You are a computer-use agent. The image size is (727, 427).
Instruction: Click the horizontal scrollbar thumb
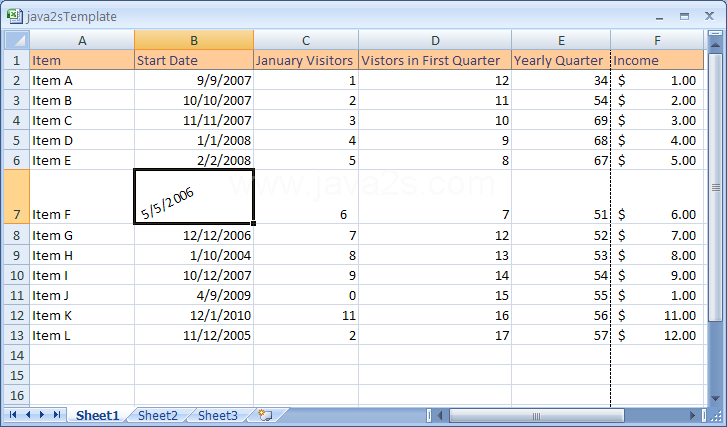click(x=536, y=415)
